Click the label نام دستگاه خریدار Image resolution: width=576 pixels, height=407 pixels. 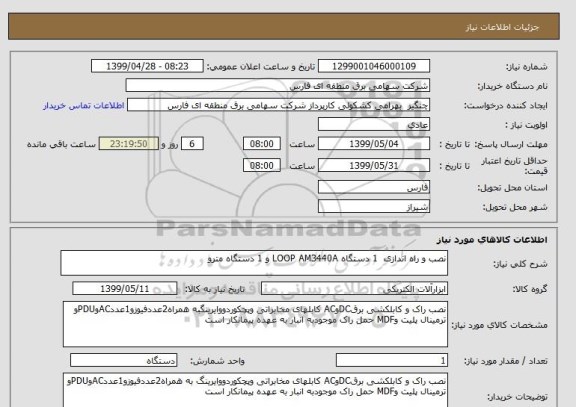coord(512,86)
